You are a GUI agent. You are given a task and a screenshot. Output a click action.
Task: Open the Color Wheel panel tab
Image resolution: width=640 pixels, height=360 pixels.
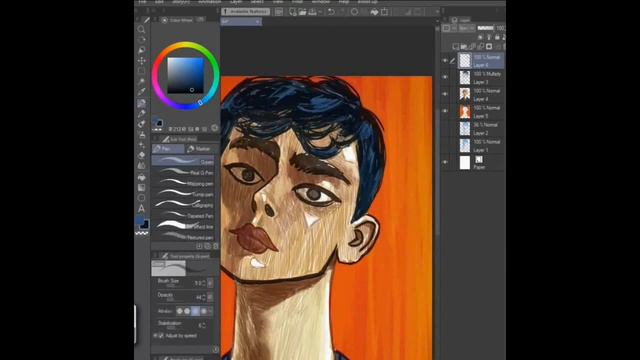tap(178, 20)
